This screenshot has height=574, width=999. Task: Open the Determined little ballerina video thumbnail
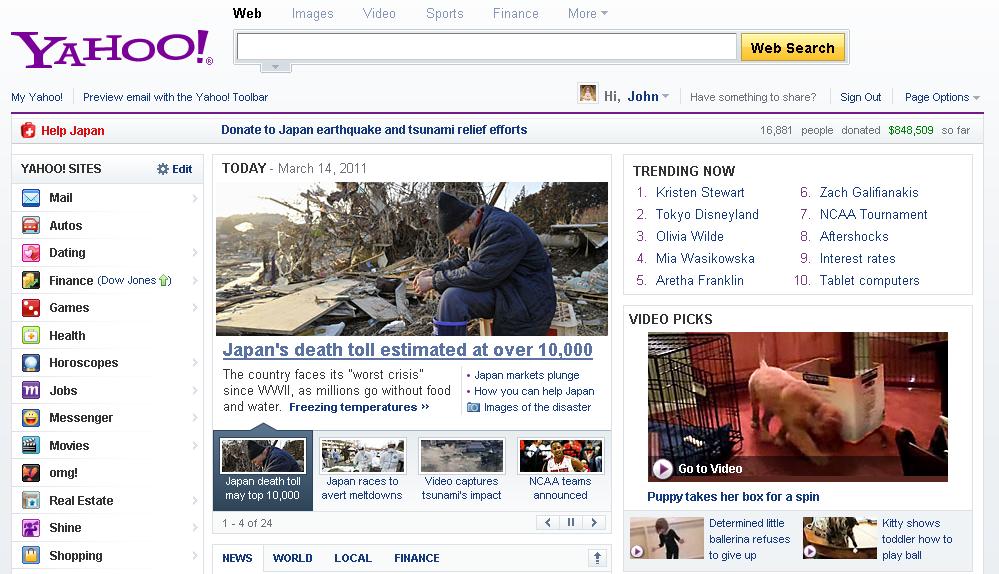point(666,538)
